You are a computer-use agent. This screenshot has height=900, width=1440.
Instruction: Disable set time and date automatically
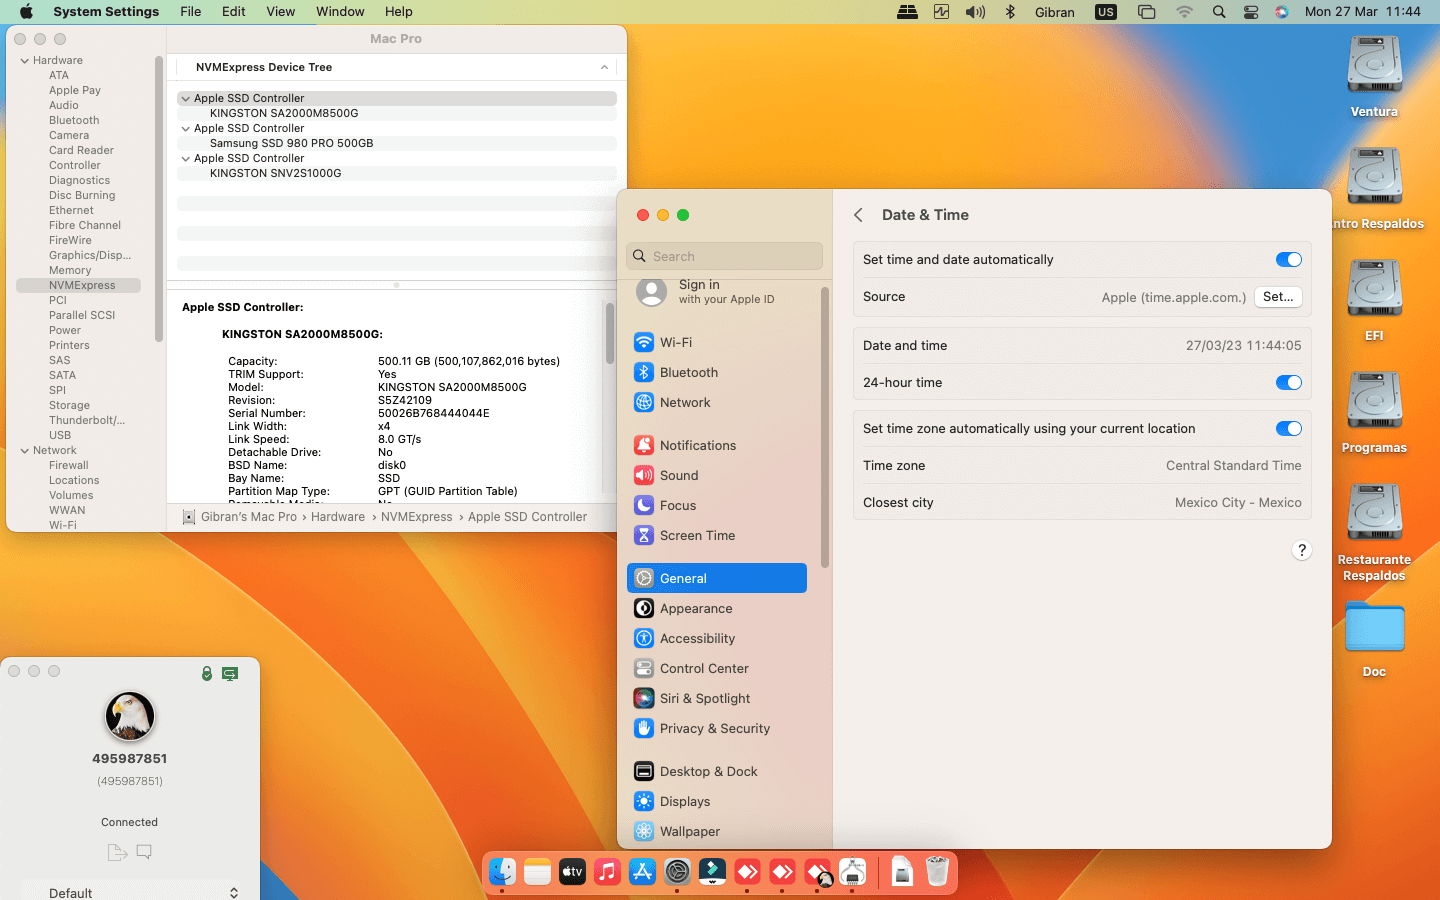tap(1288, 260)
